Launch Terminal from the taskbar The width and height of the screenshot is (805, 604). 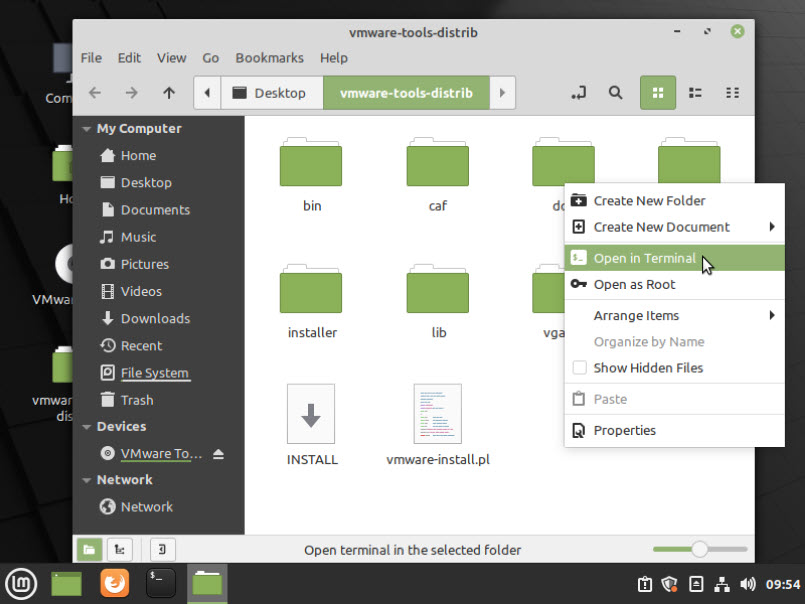pyautogui.click(x=161, y=583)
